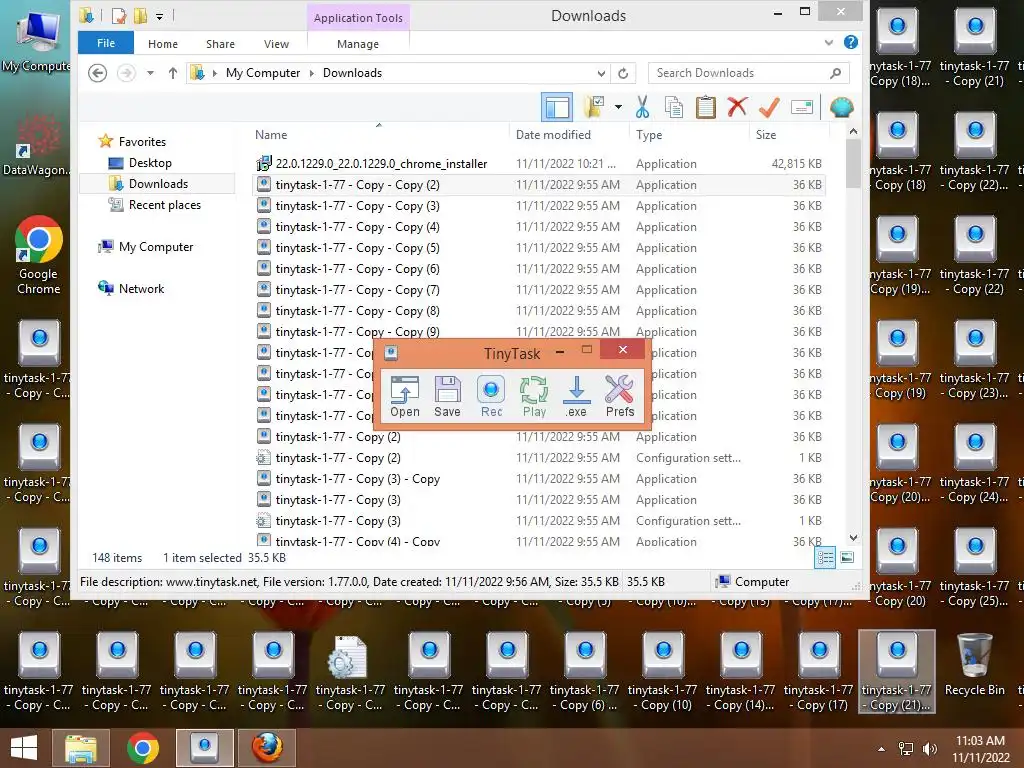Click the Google Chrome desktop shortcut

[x=39, y=255]
